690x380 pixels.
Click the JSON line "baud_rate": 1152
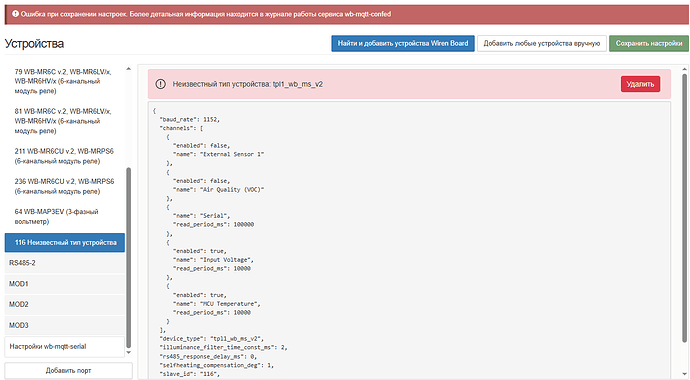(189, 119)
